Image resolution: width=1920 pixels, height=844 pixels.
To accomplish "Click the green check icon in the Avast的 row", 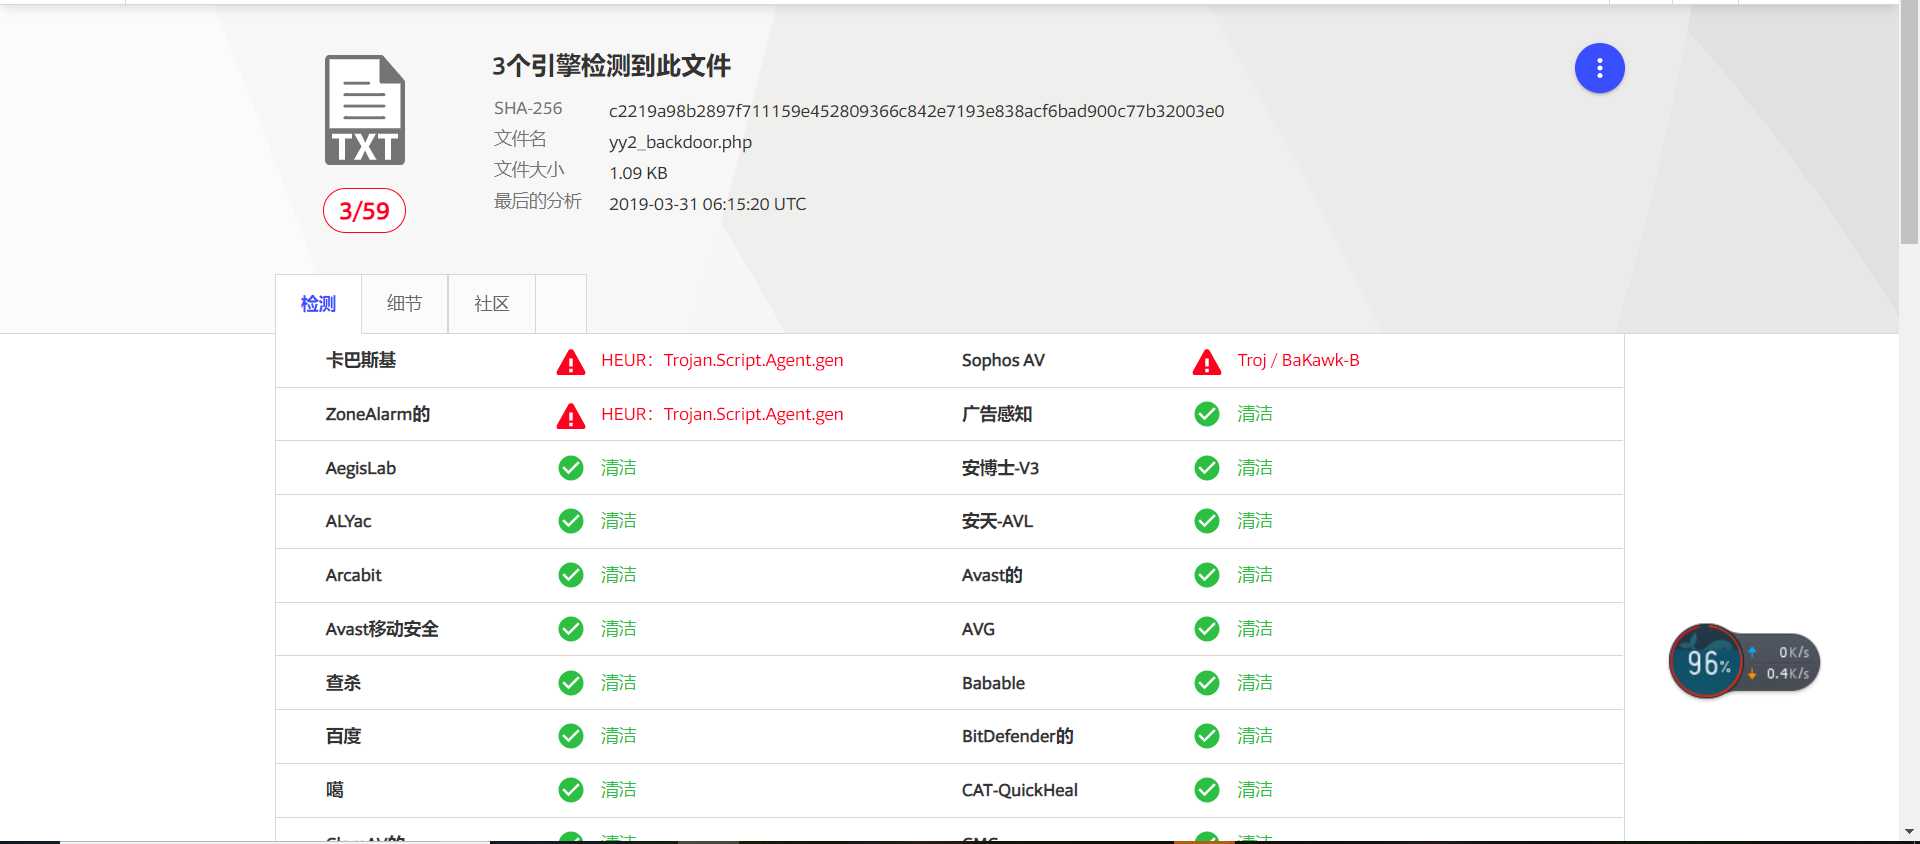I will [x=1207, y=575].
